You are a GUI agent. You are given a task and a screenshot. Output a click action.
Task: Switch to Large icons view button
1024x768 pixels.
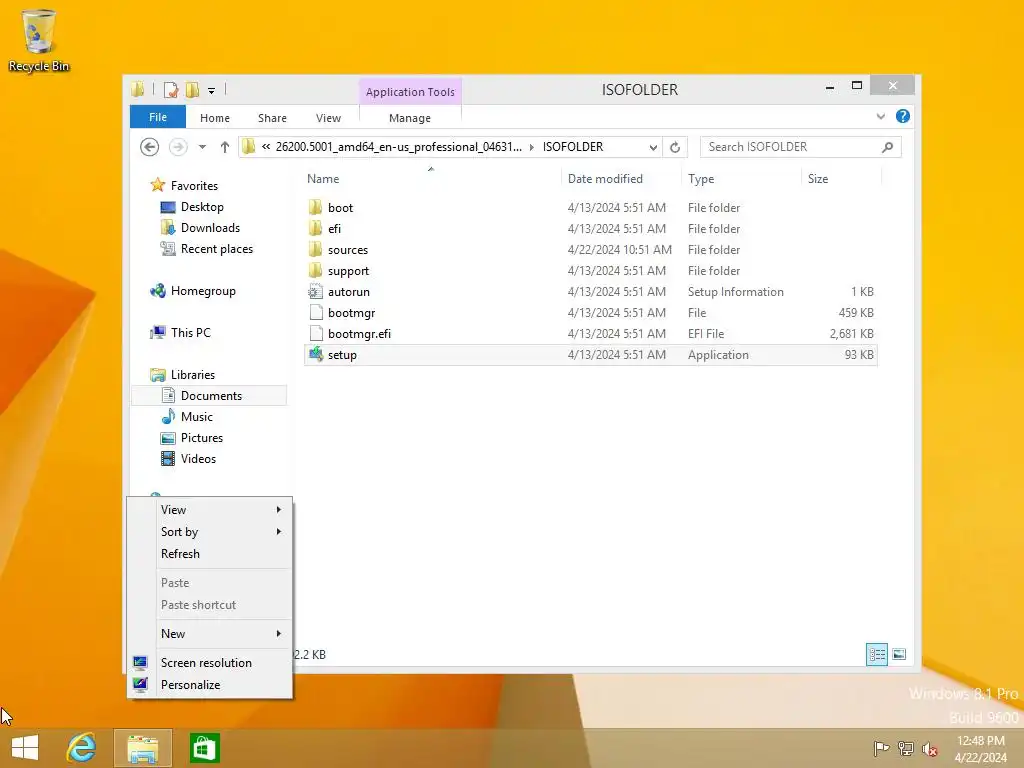coord(899,654)
